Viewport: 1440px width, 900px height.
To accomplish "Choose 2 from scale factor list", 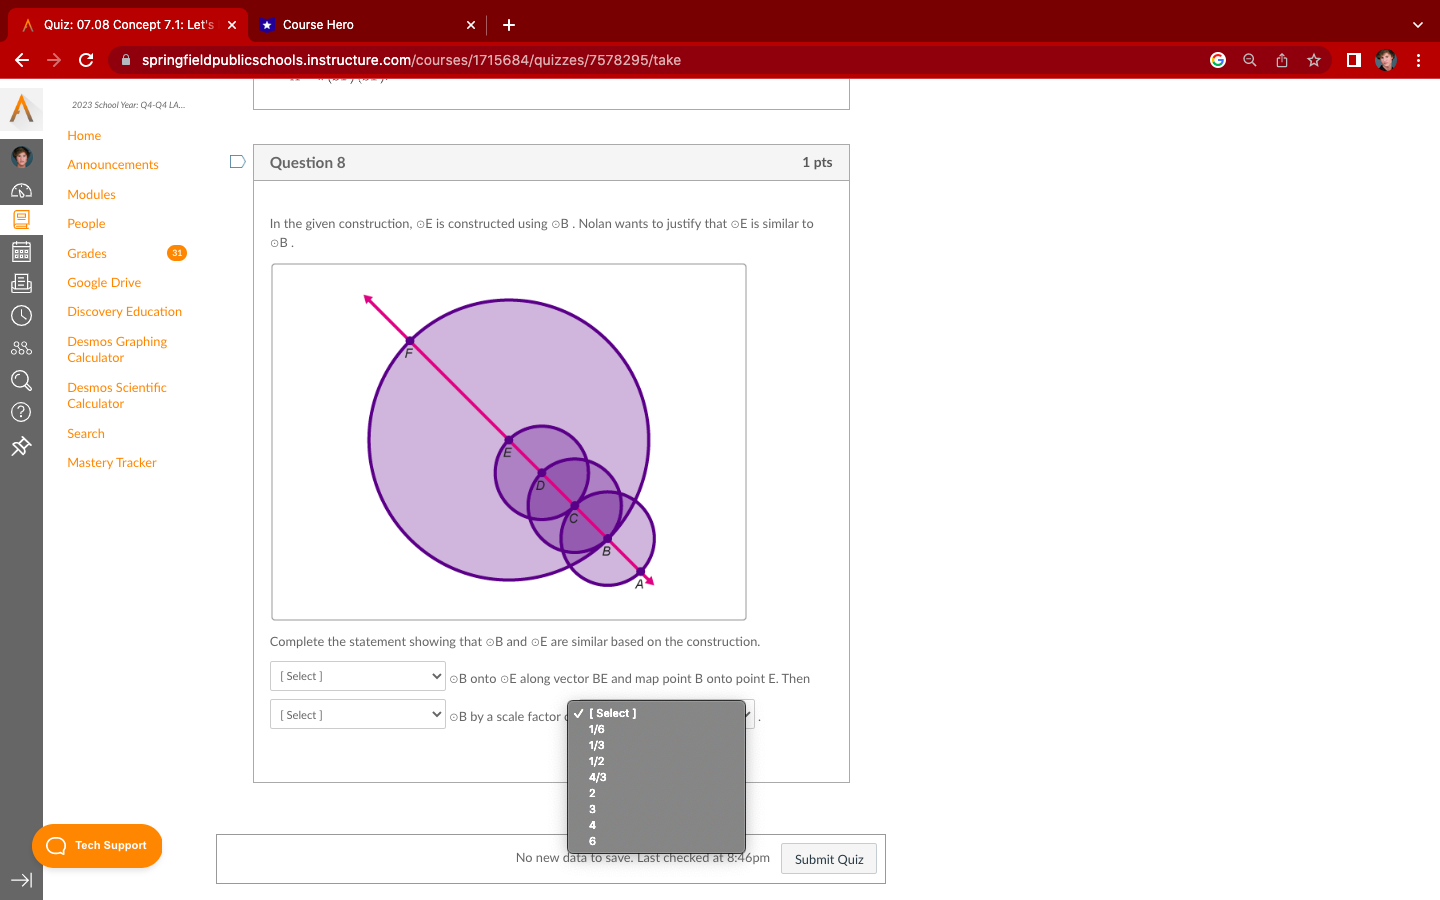I will [x=656, y=793].
